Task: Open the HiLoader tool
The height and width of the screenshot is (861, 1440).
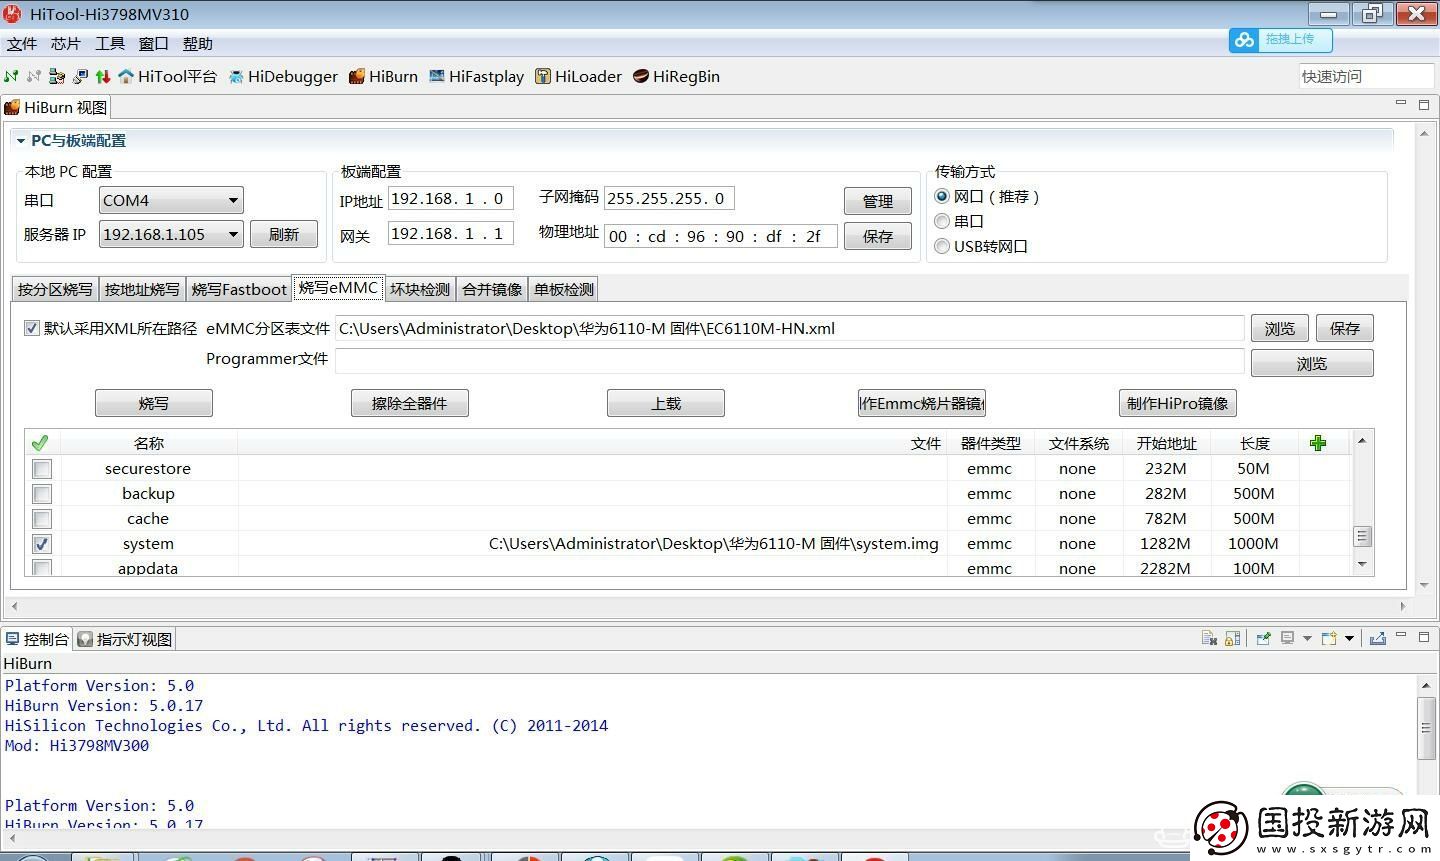Action: (x=578, y=76)
